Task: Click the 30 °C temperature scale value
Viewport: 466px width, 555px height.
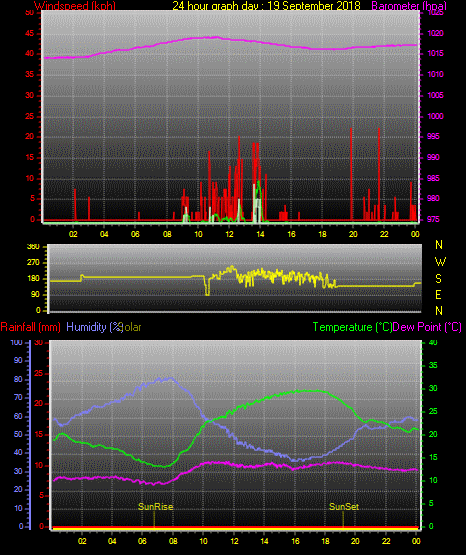Action: [x=433, y=389]
